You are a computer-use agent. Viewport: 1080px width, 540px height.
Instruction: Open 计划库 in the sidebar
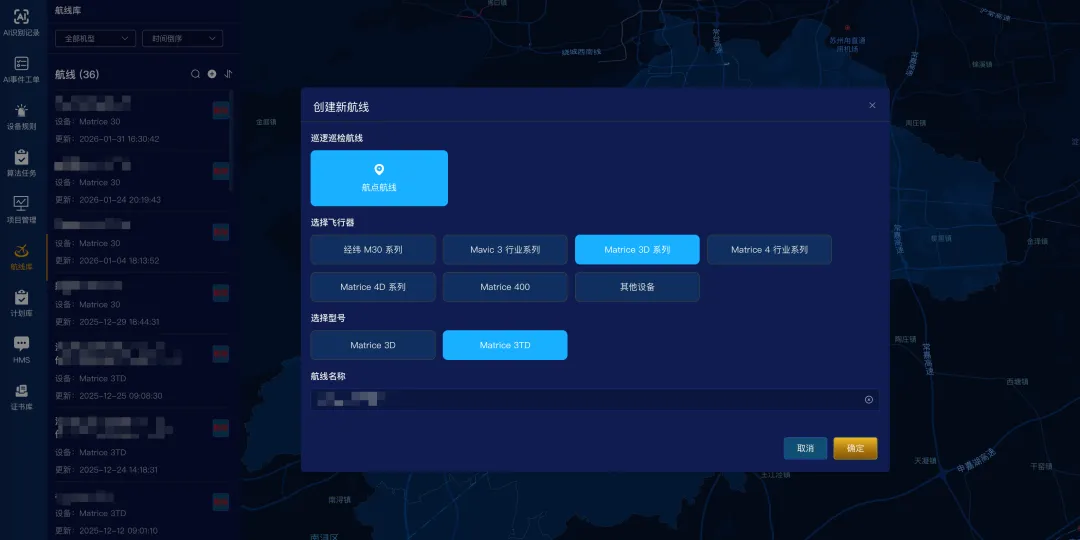21,303
